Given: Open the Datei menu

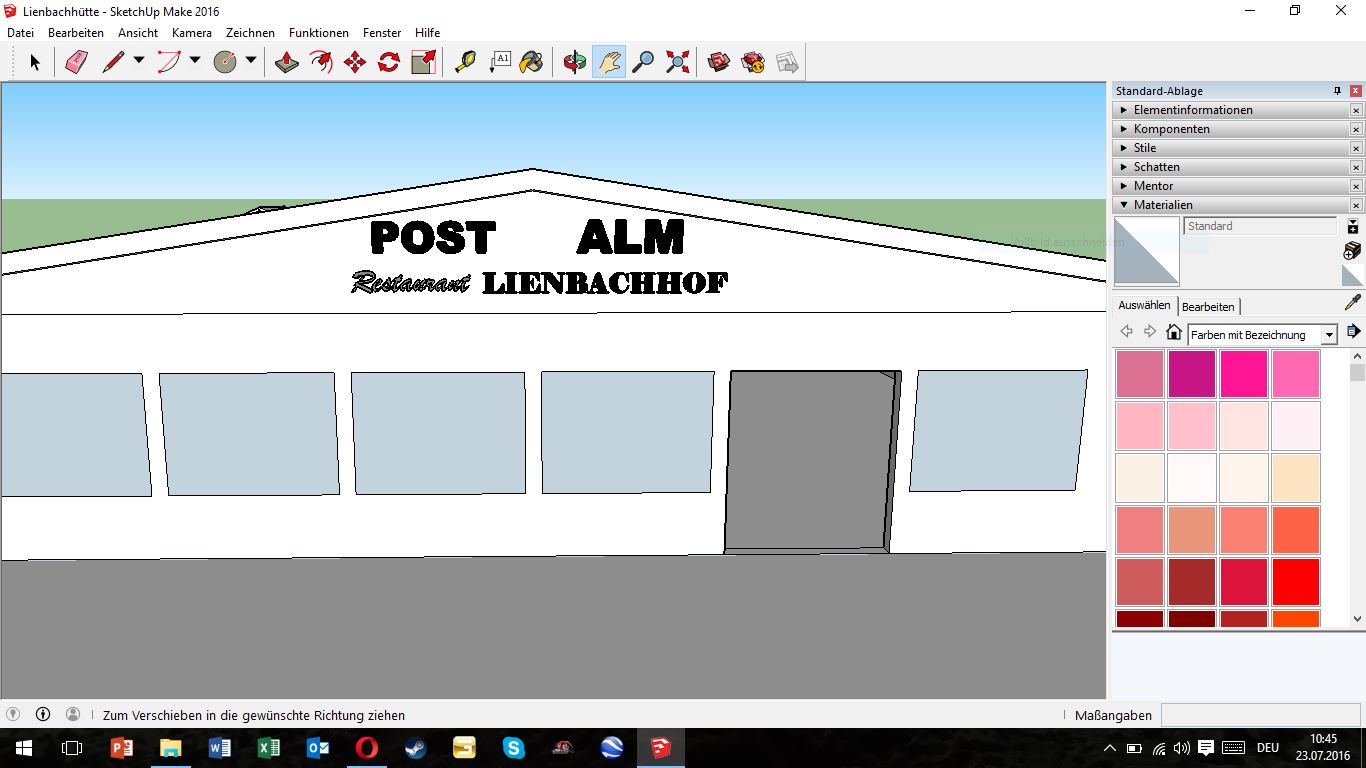Looking at the screenshot, I should 21,33.
